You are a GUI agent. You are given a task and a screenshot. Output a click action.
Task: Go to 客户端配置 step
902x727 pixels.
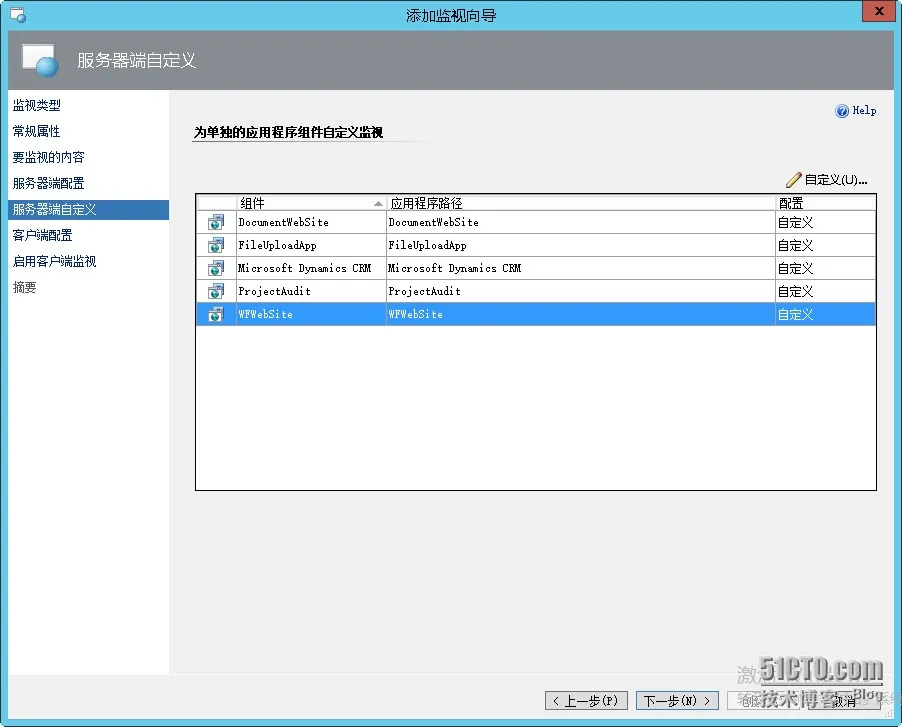43,235
